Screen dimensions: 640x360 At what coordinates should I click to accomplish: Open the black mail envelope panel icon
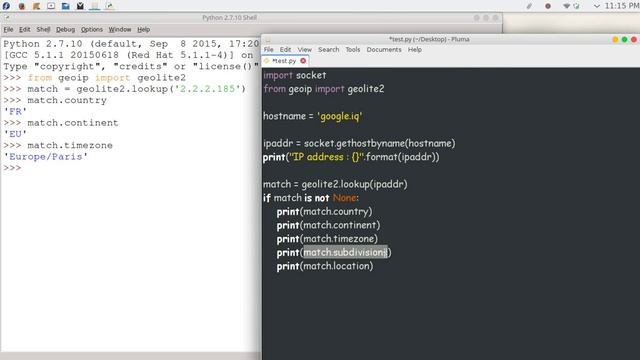80,6
